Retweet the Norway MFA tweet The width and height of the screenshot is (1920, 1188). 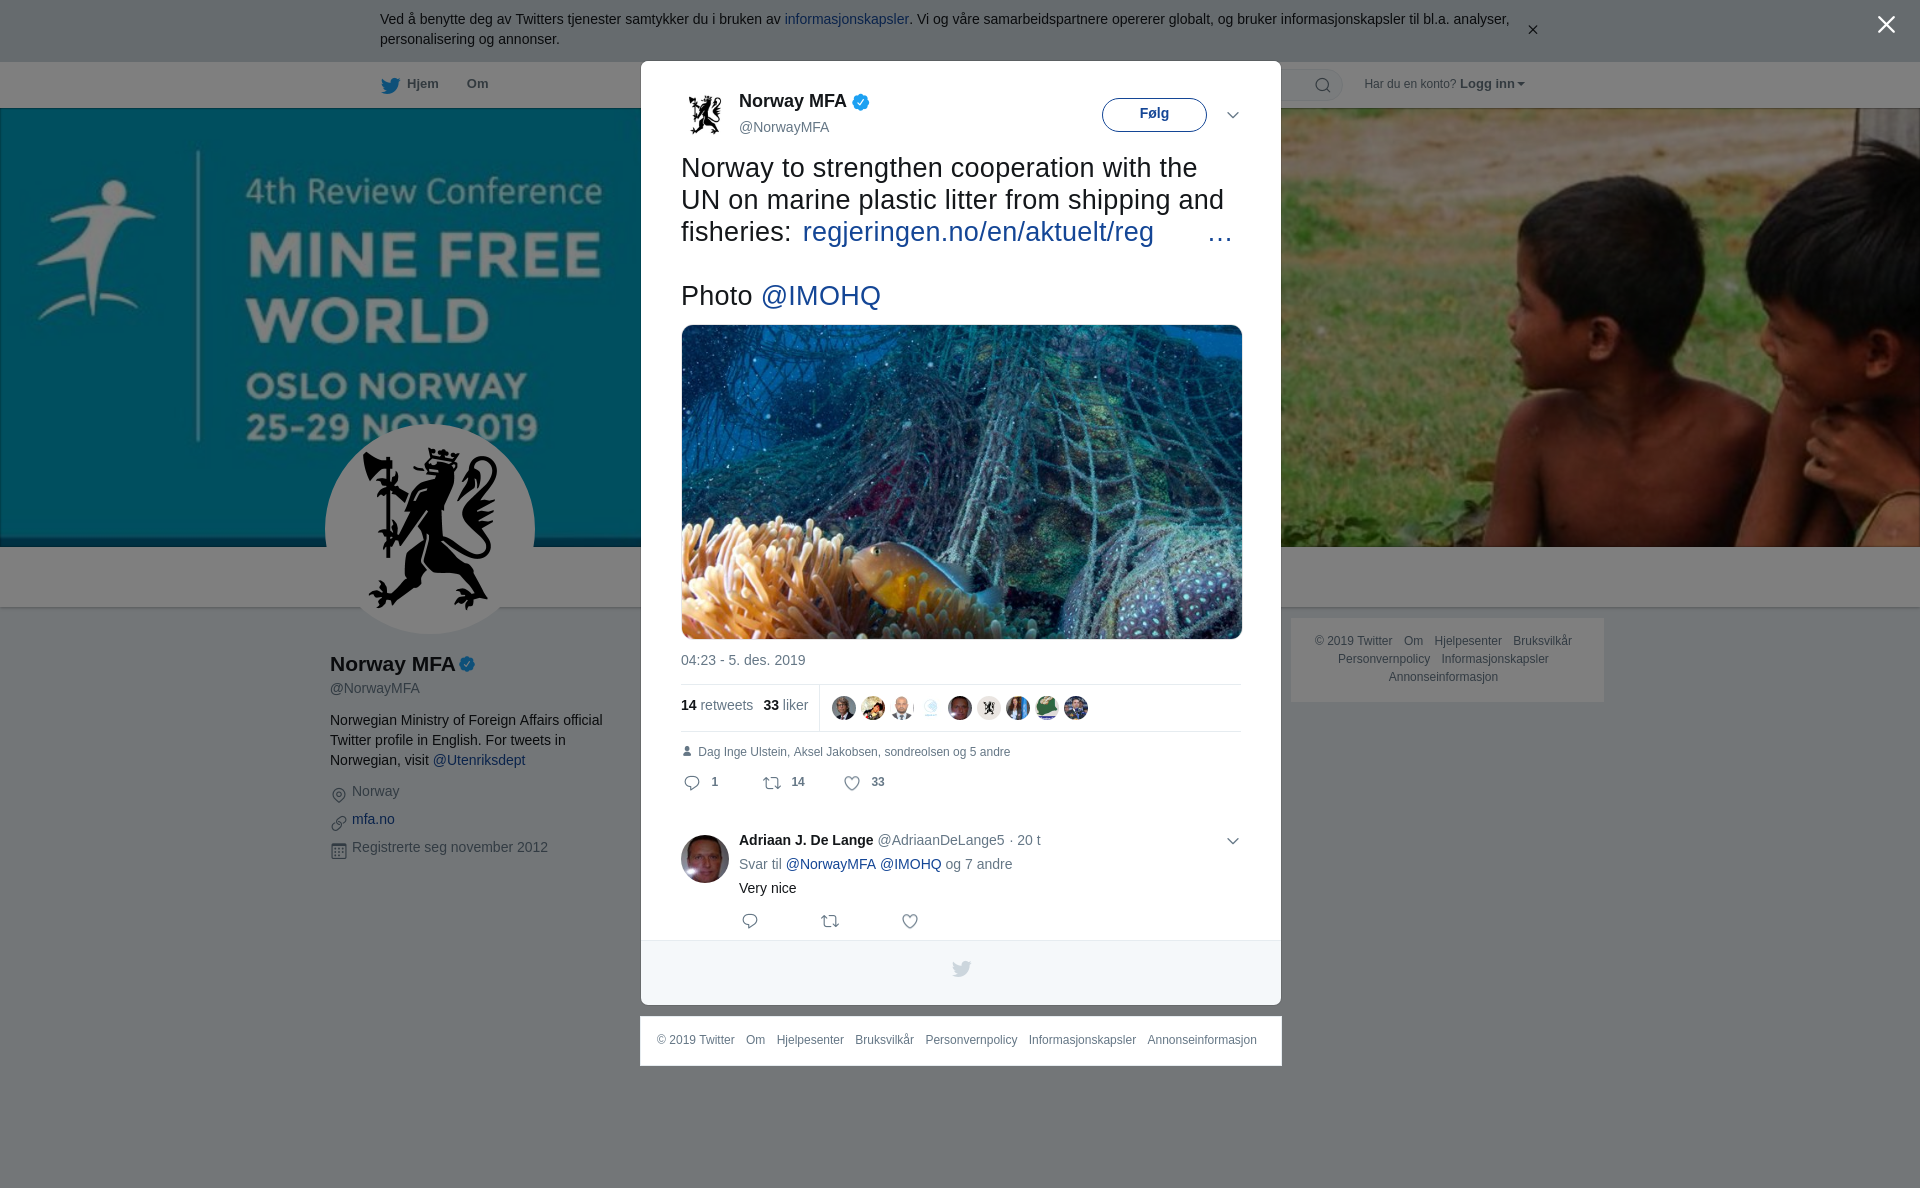click(x=772, y=783)
